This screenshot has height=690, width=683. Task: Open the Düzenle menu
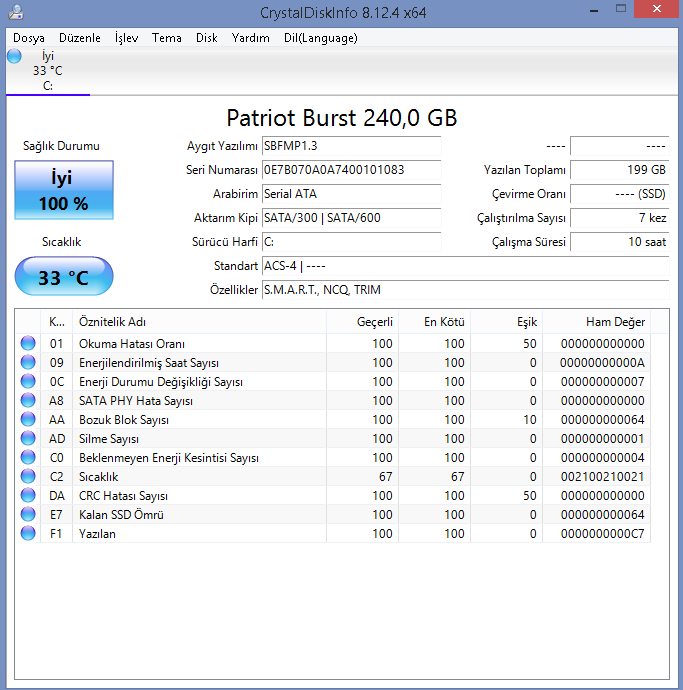(80, 38)
